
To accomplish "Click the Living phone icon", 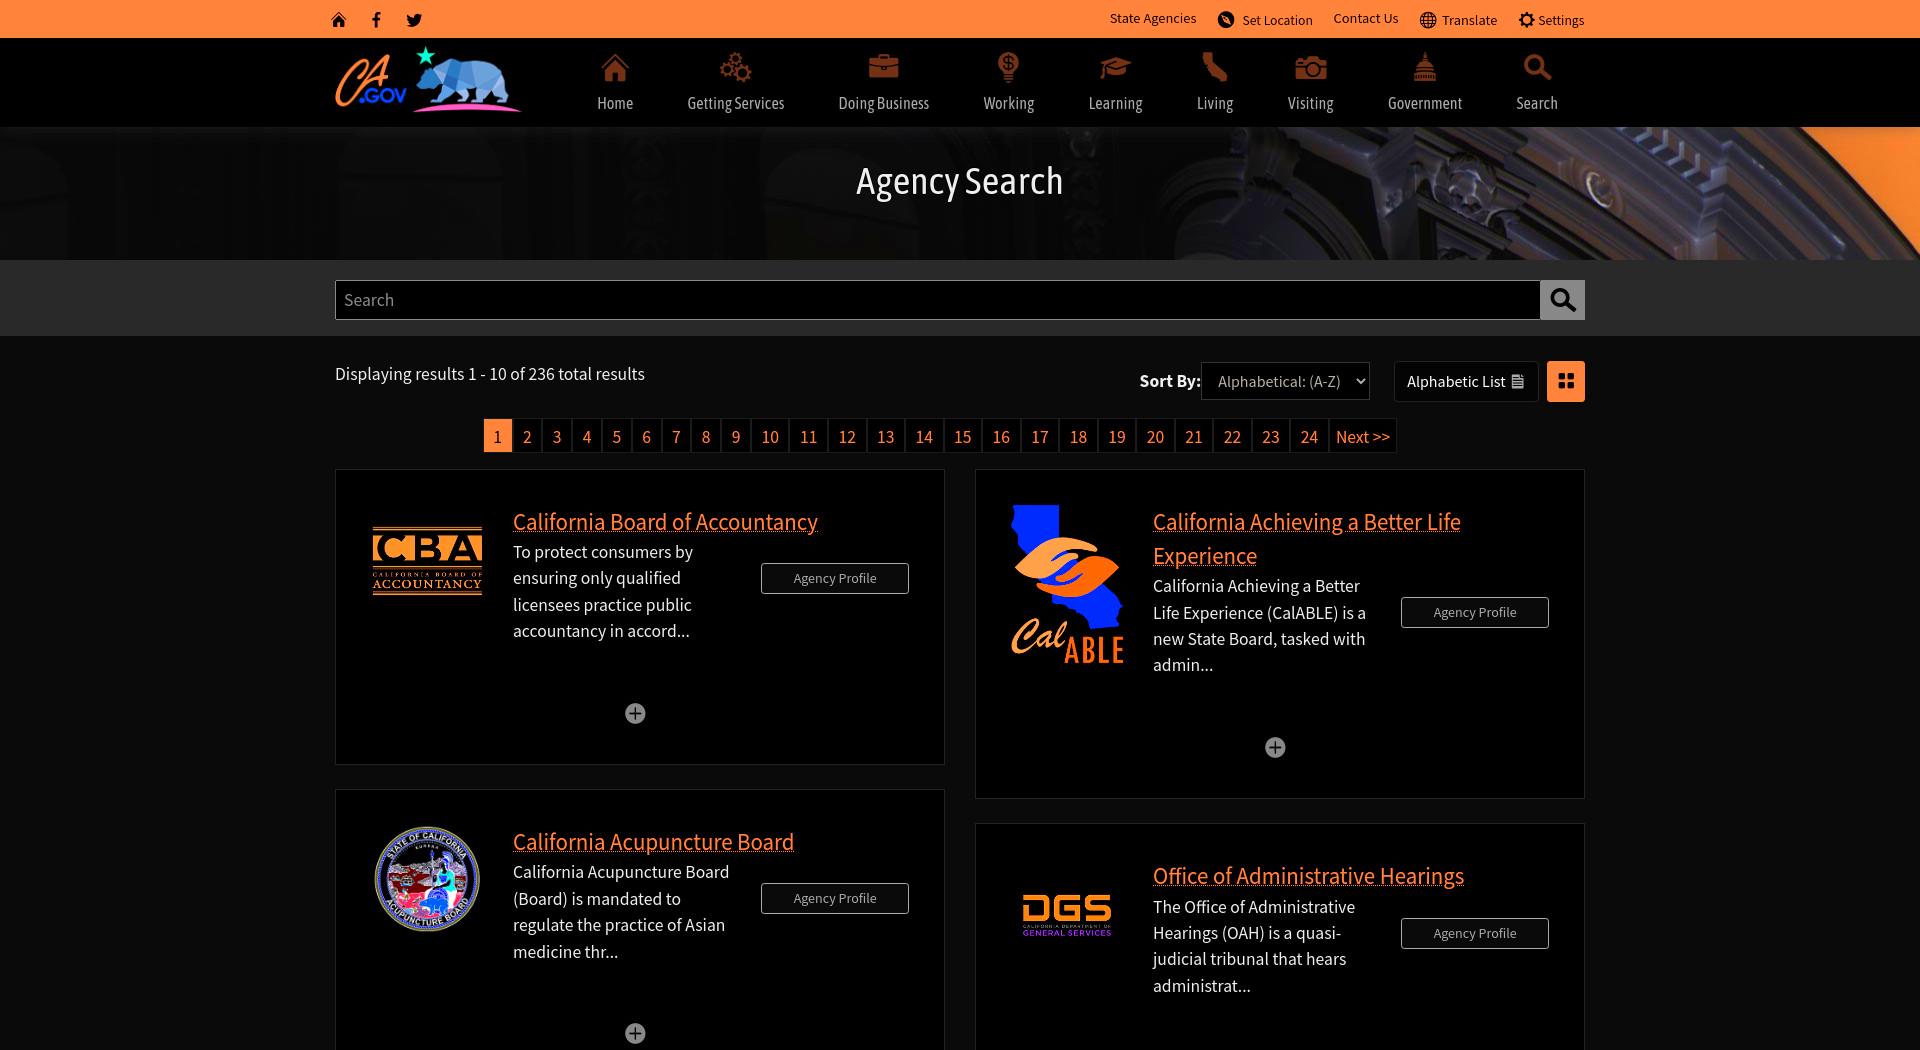I will (x=1214, y=67).
